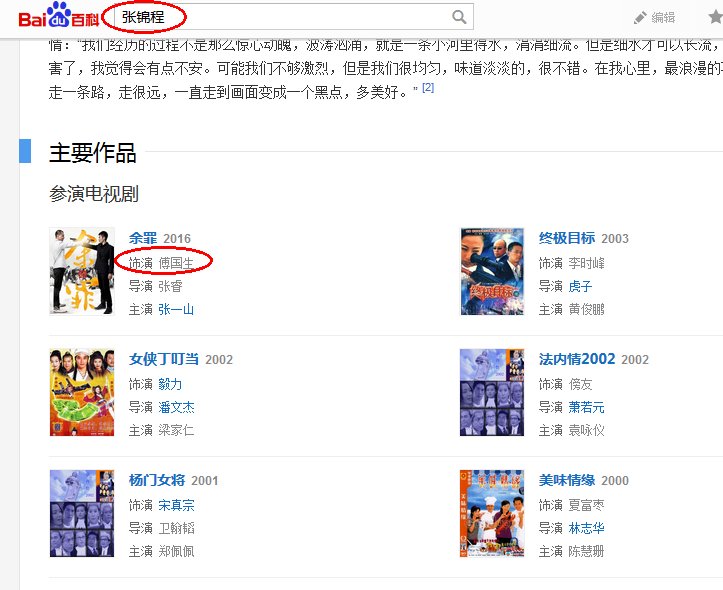
Task: Open role link 宋真宗
Action: [x=176, y=505]
